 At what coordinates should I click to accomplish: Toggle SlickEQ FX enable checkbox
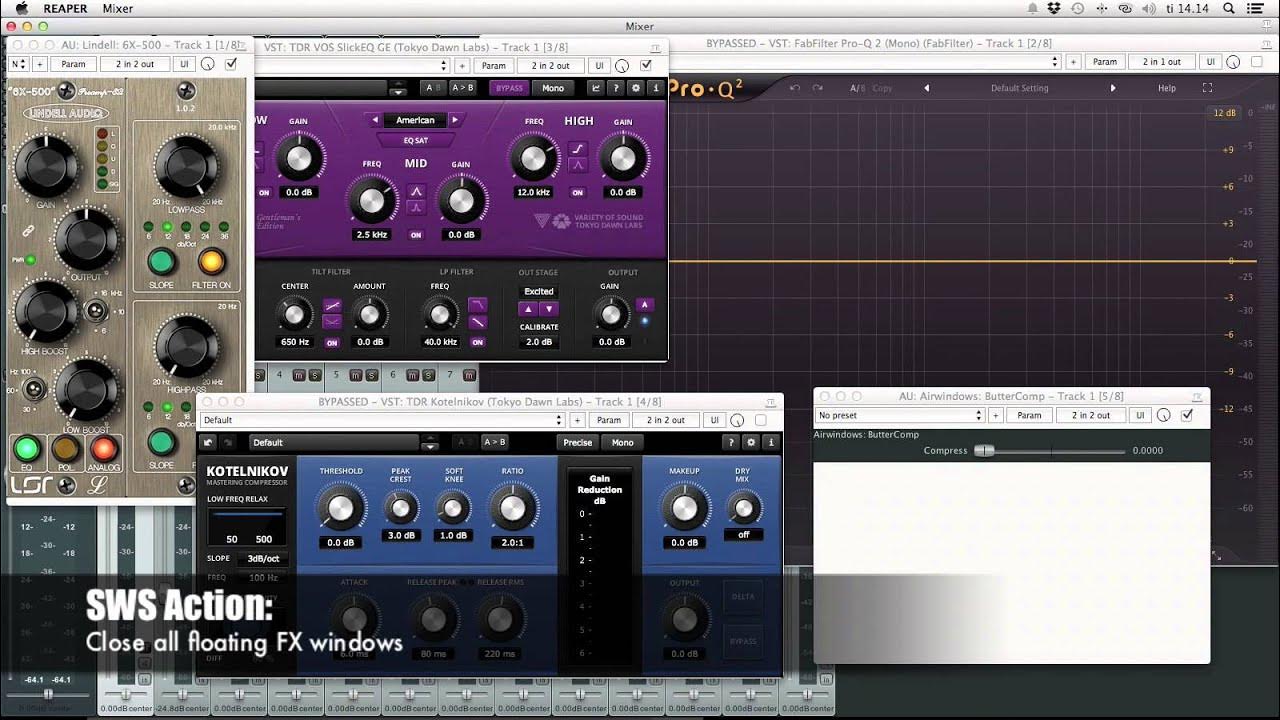pyautogui.click(x=646, y=65)
